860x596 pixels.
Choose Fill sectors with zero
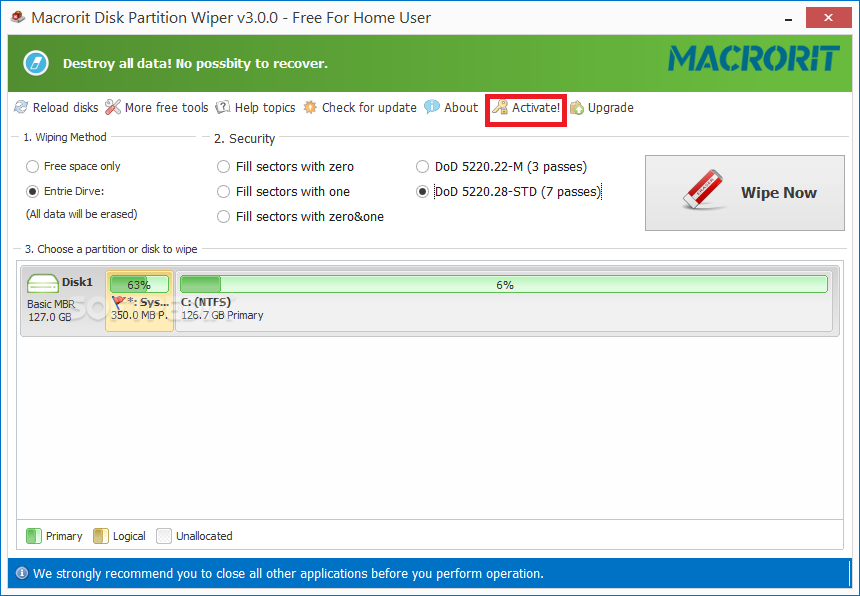[224, 167]
